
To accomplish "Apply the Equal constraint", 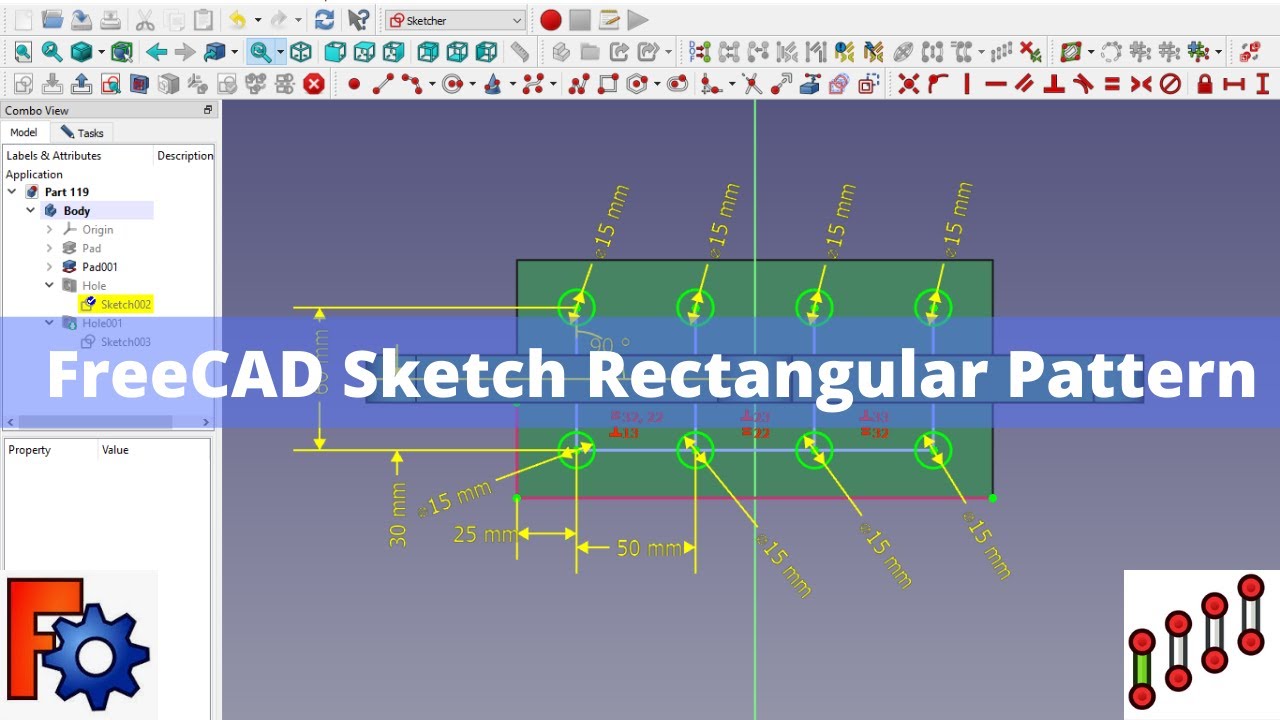I will pos(1111,84).
